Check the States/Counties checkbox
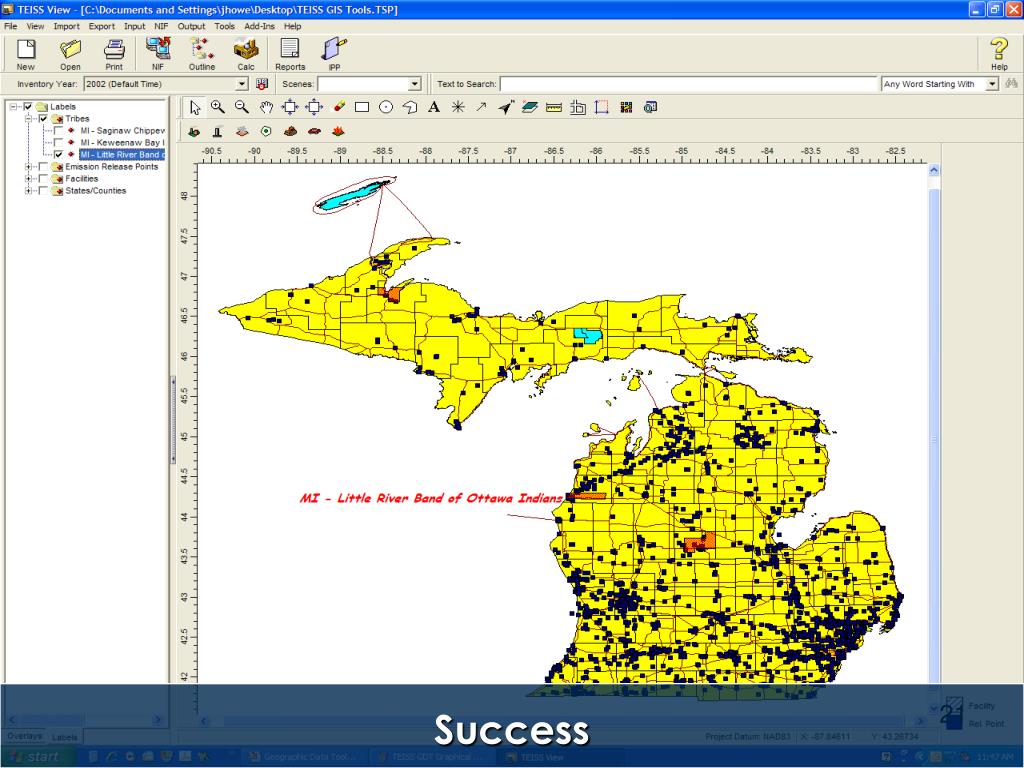This screenshot has height=768, width=1024. [x=43, y=191]
